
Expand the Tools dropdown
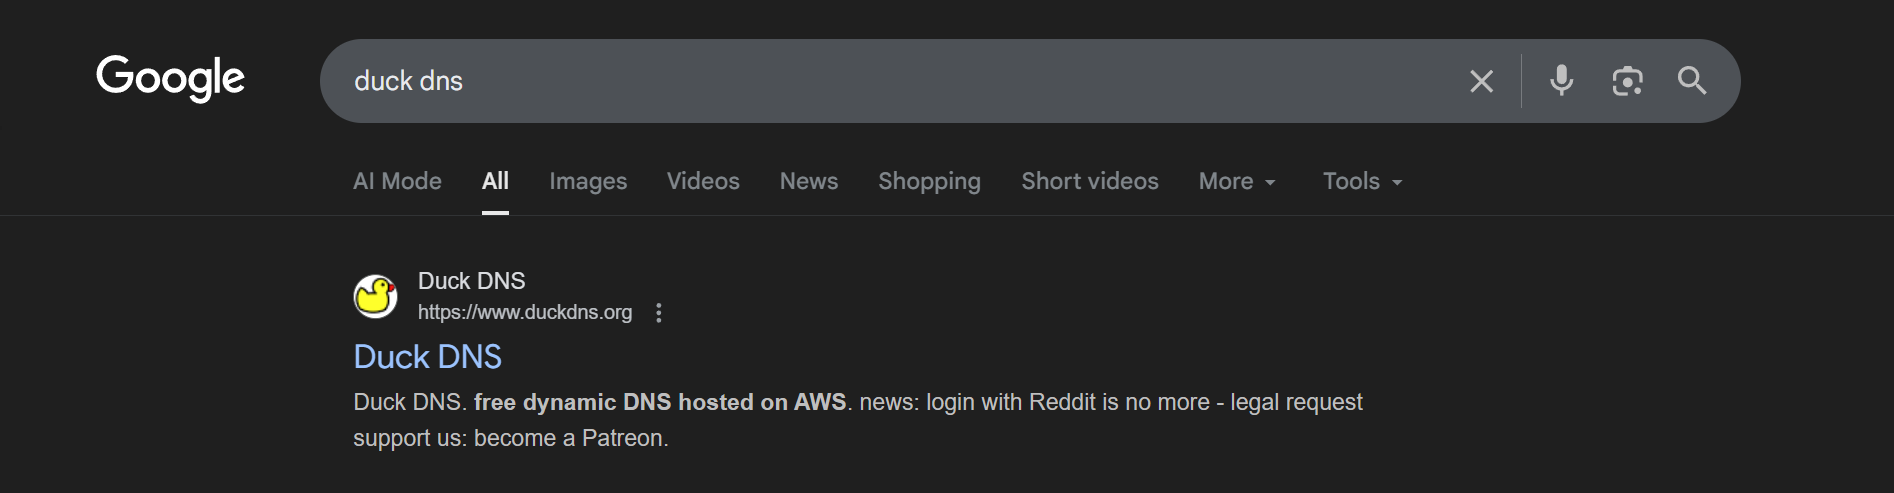1362,181
